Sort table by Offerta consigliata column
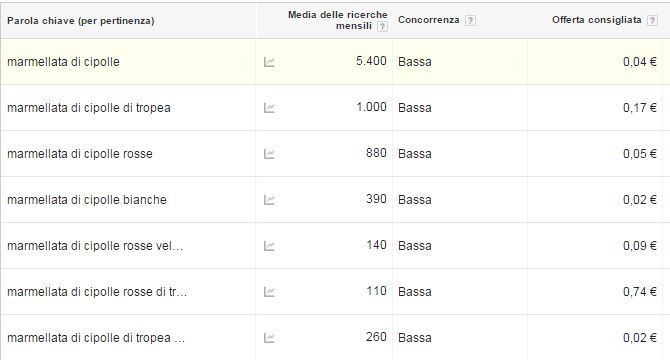Screen dimensions: 670x360 597,20
